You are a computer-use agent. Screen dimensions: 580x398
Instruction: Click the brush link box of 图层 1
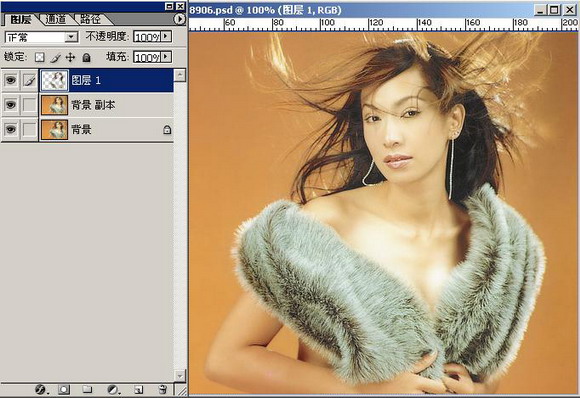point(29,80)
